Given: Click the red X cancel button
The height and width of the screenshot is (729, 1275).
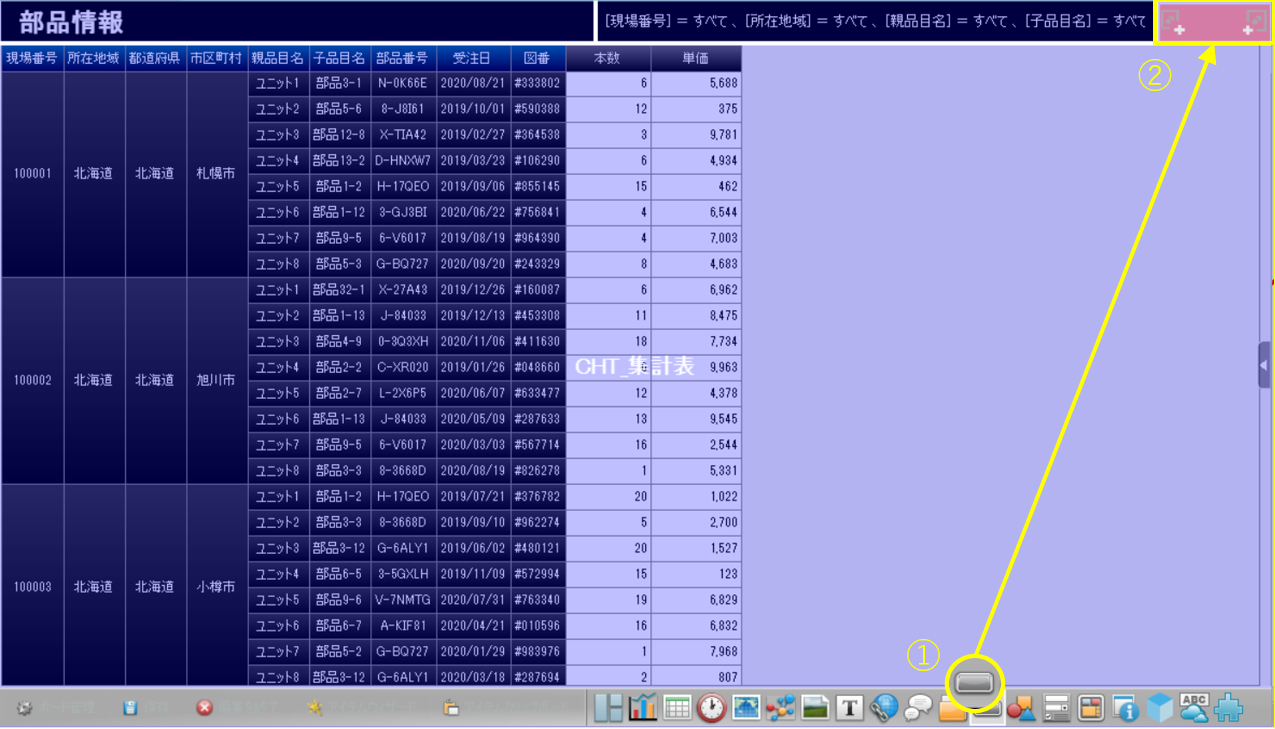Looking at the screenshot, I should click(204, 708).
